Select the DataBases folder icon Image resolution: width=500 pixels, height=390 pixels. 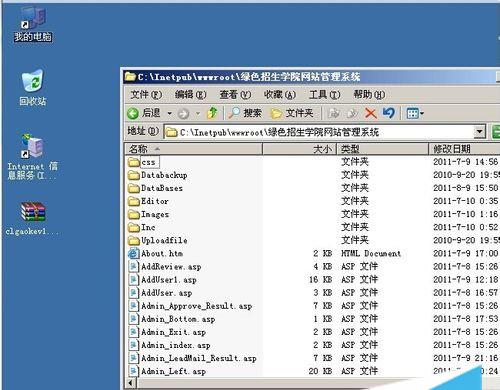click(x=134, y=188)
